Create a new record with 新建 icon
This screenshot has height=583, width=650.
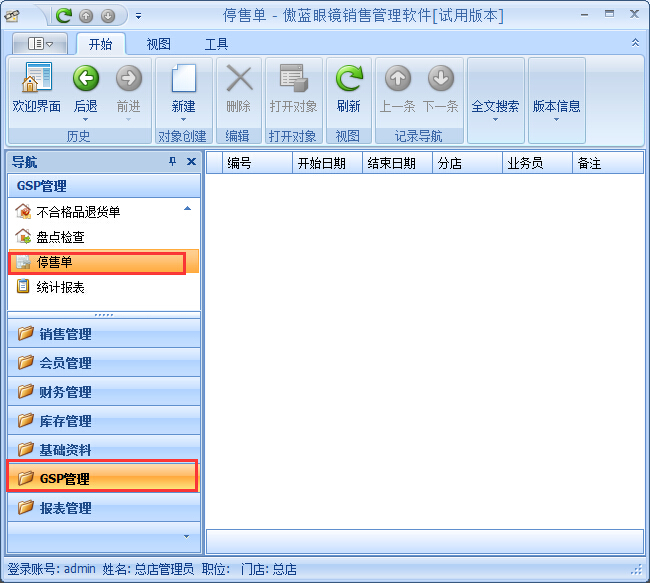pyautogui.click(x=183, y=78)
